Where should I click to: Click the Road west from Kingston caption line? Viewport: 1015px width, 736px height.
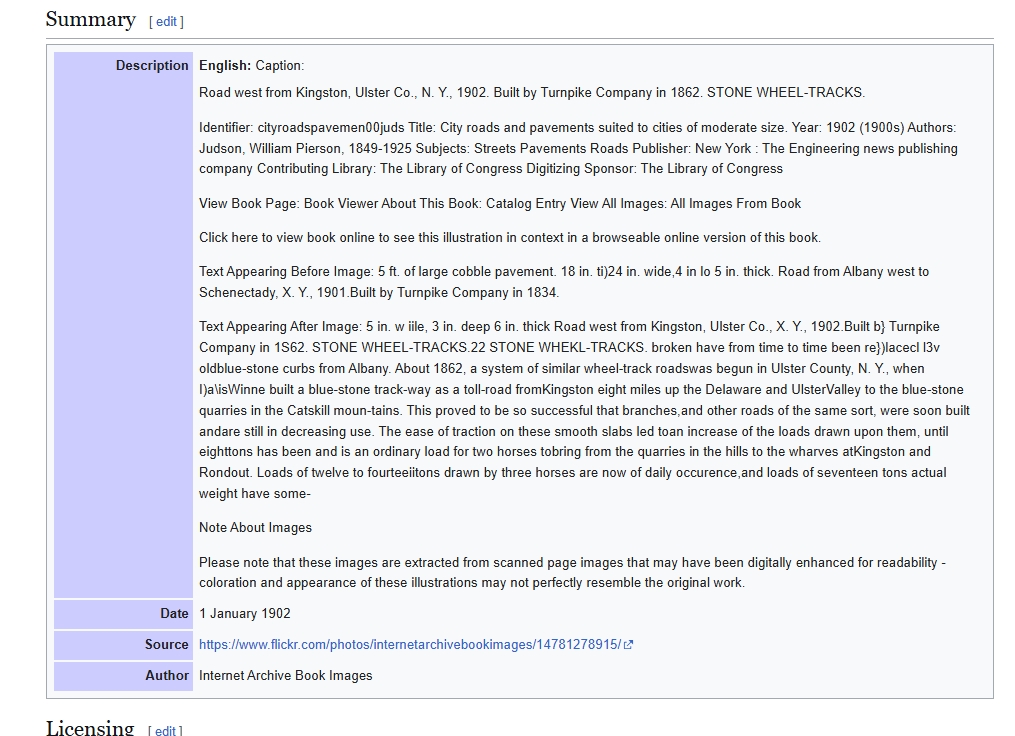pos(531,93)
